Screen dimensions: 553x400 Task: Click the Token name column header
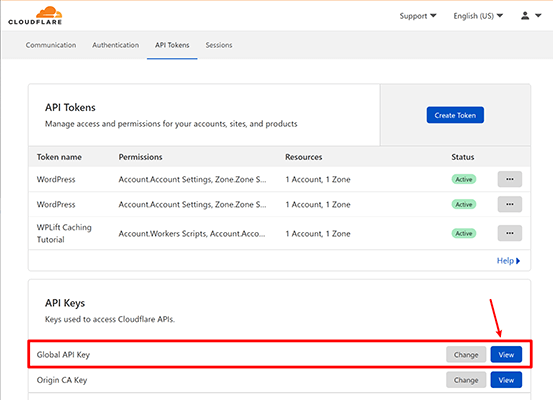click(59, 157)
